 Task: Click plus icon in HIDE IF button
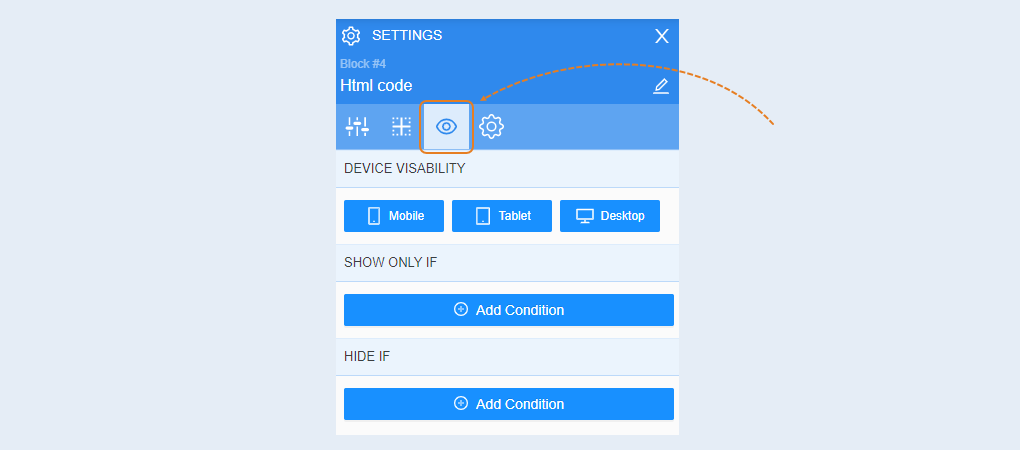click(x=461, y=403)
